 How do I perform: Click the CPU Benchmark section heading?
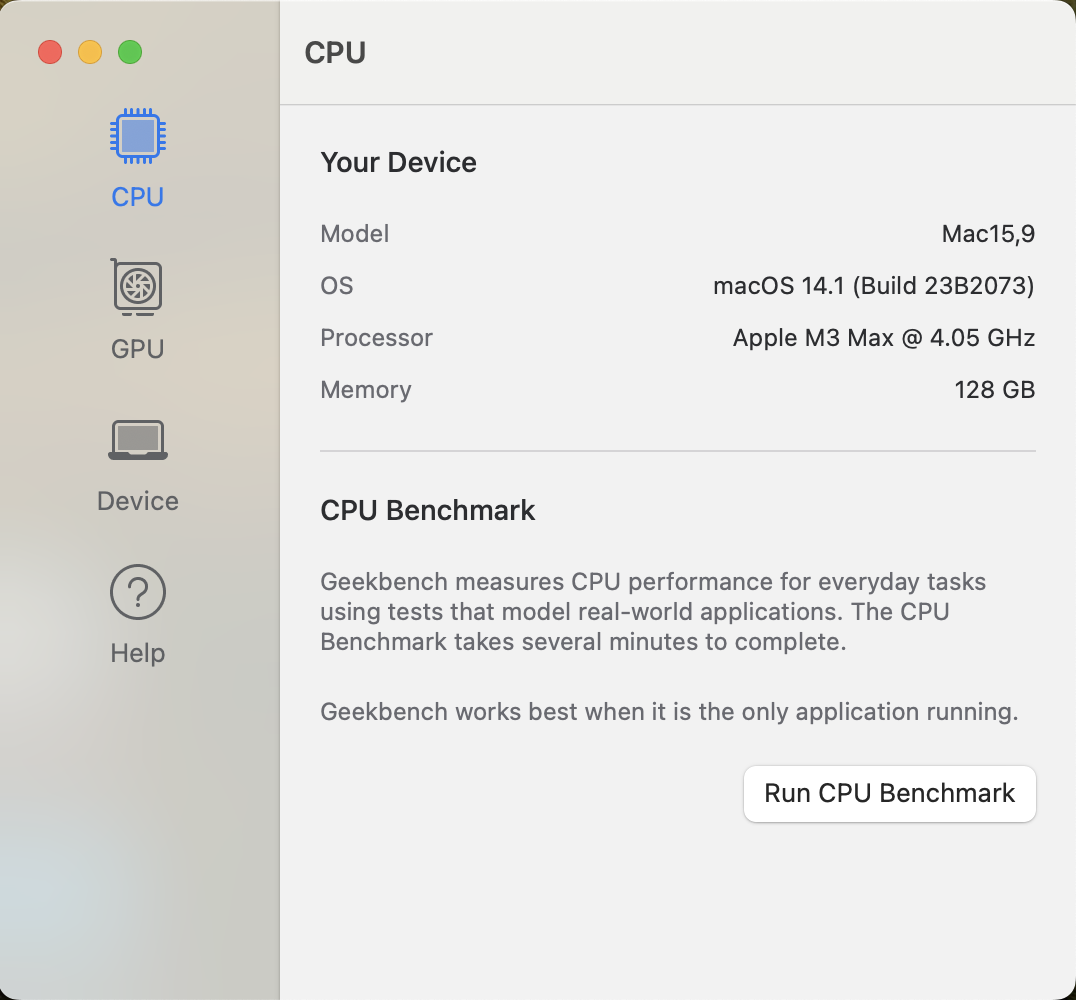[x=428, y=510]
